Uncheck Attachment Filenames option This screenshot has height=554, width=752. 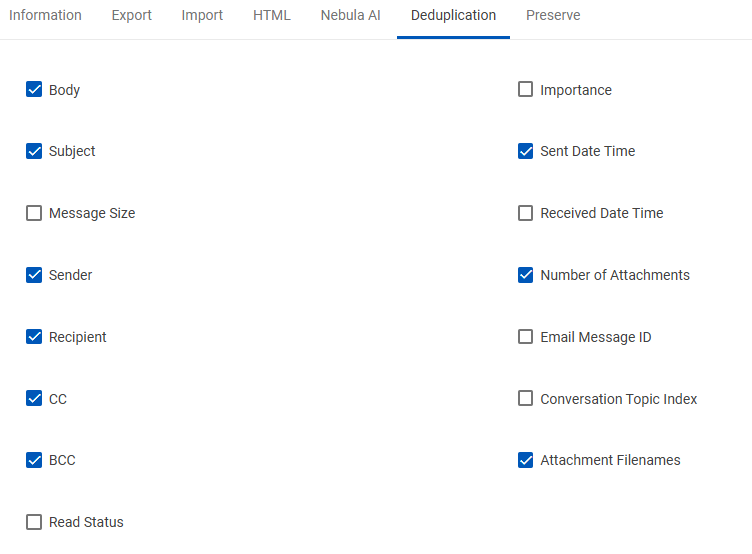pyautogui.click(x=526, y=460)
